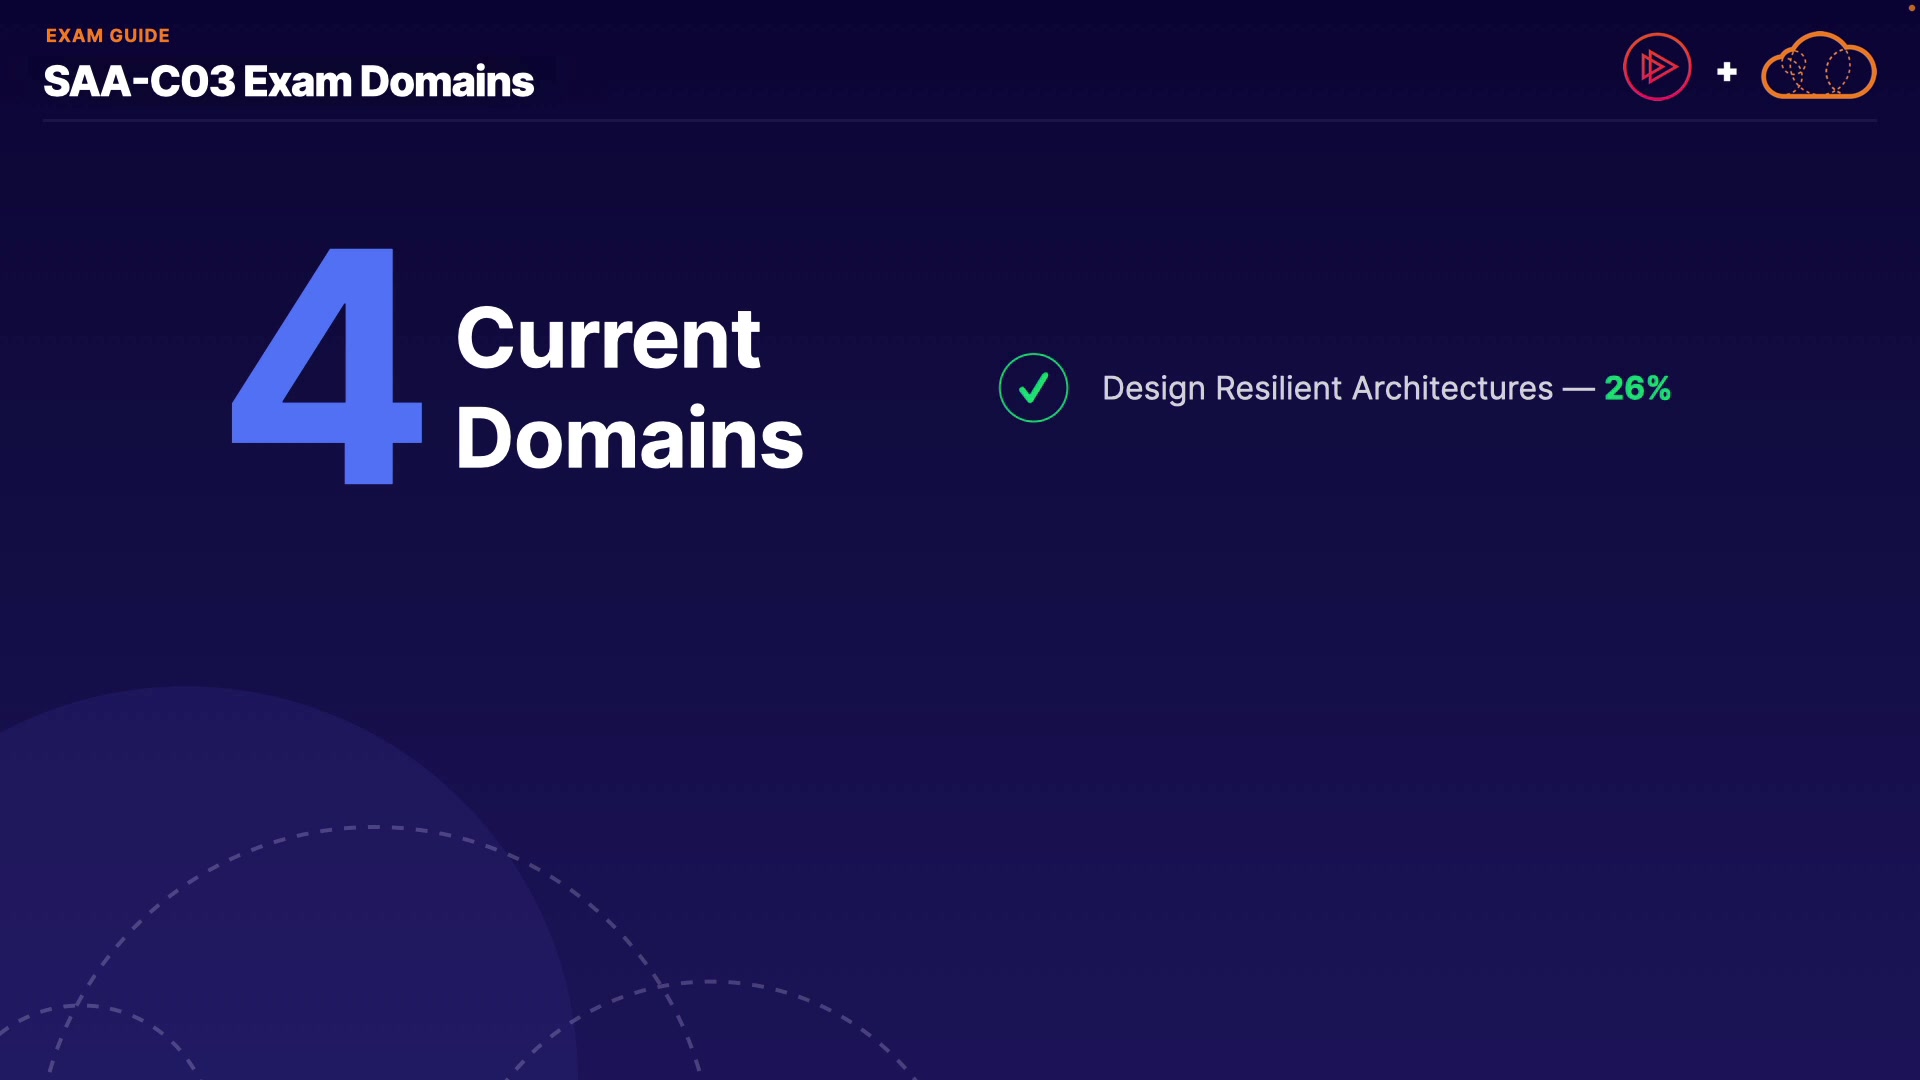Click the white plus sign between logos
Image resolution: width=1920 pixels, height=1080 pixels.
(x=1727, y=72)
